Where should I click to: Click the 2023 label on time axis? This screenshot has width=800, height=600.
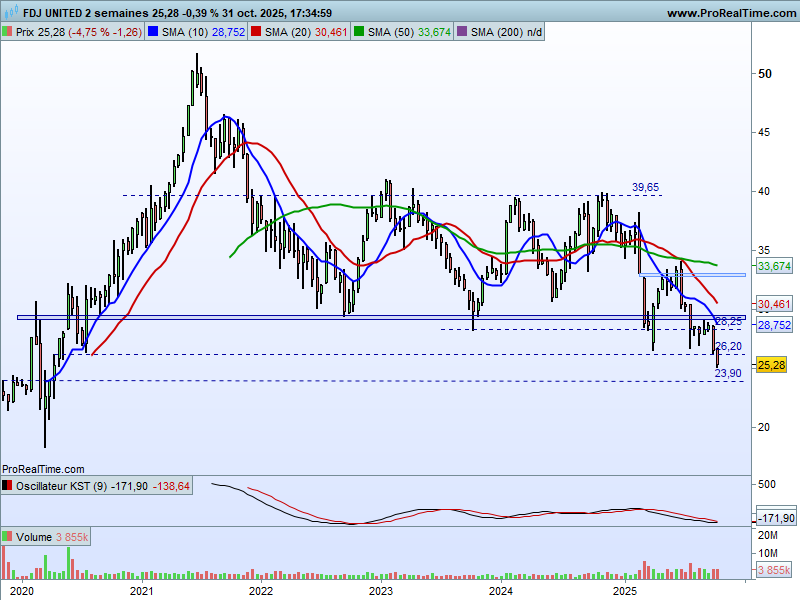pyautogui.click(x=381, y=591)
